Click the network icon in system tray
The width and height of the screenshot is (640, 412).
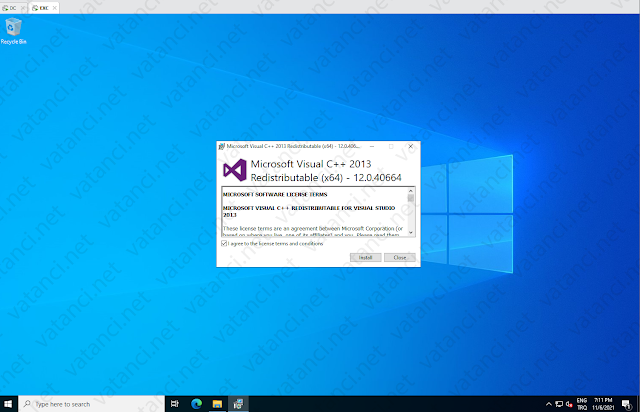click(559, 404)
